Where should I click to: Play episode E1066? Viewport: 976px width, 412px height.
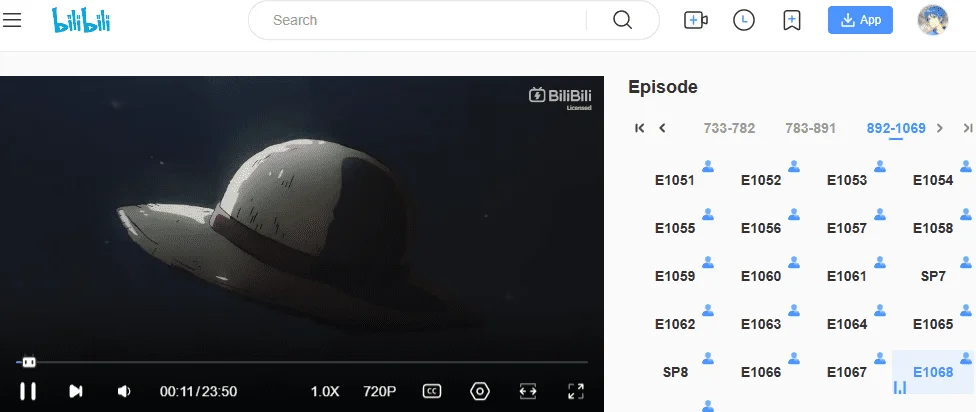click(761, 372)
